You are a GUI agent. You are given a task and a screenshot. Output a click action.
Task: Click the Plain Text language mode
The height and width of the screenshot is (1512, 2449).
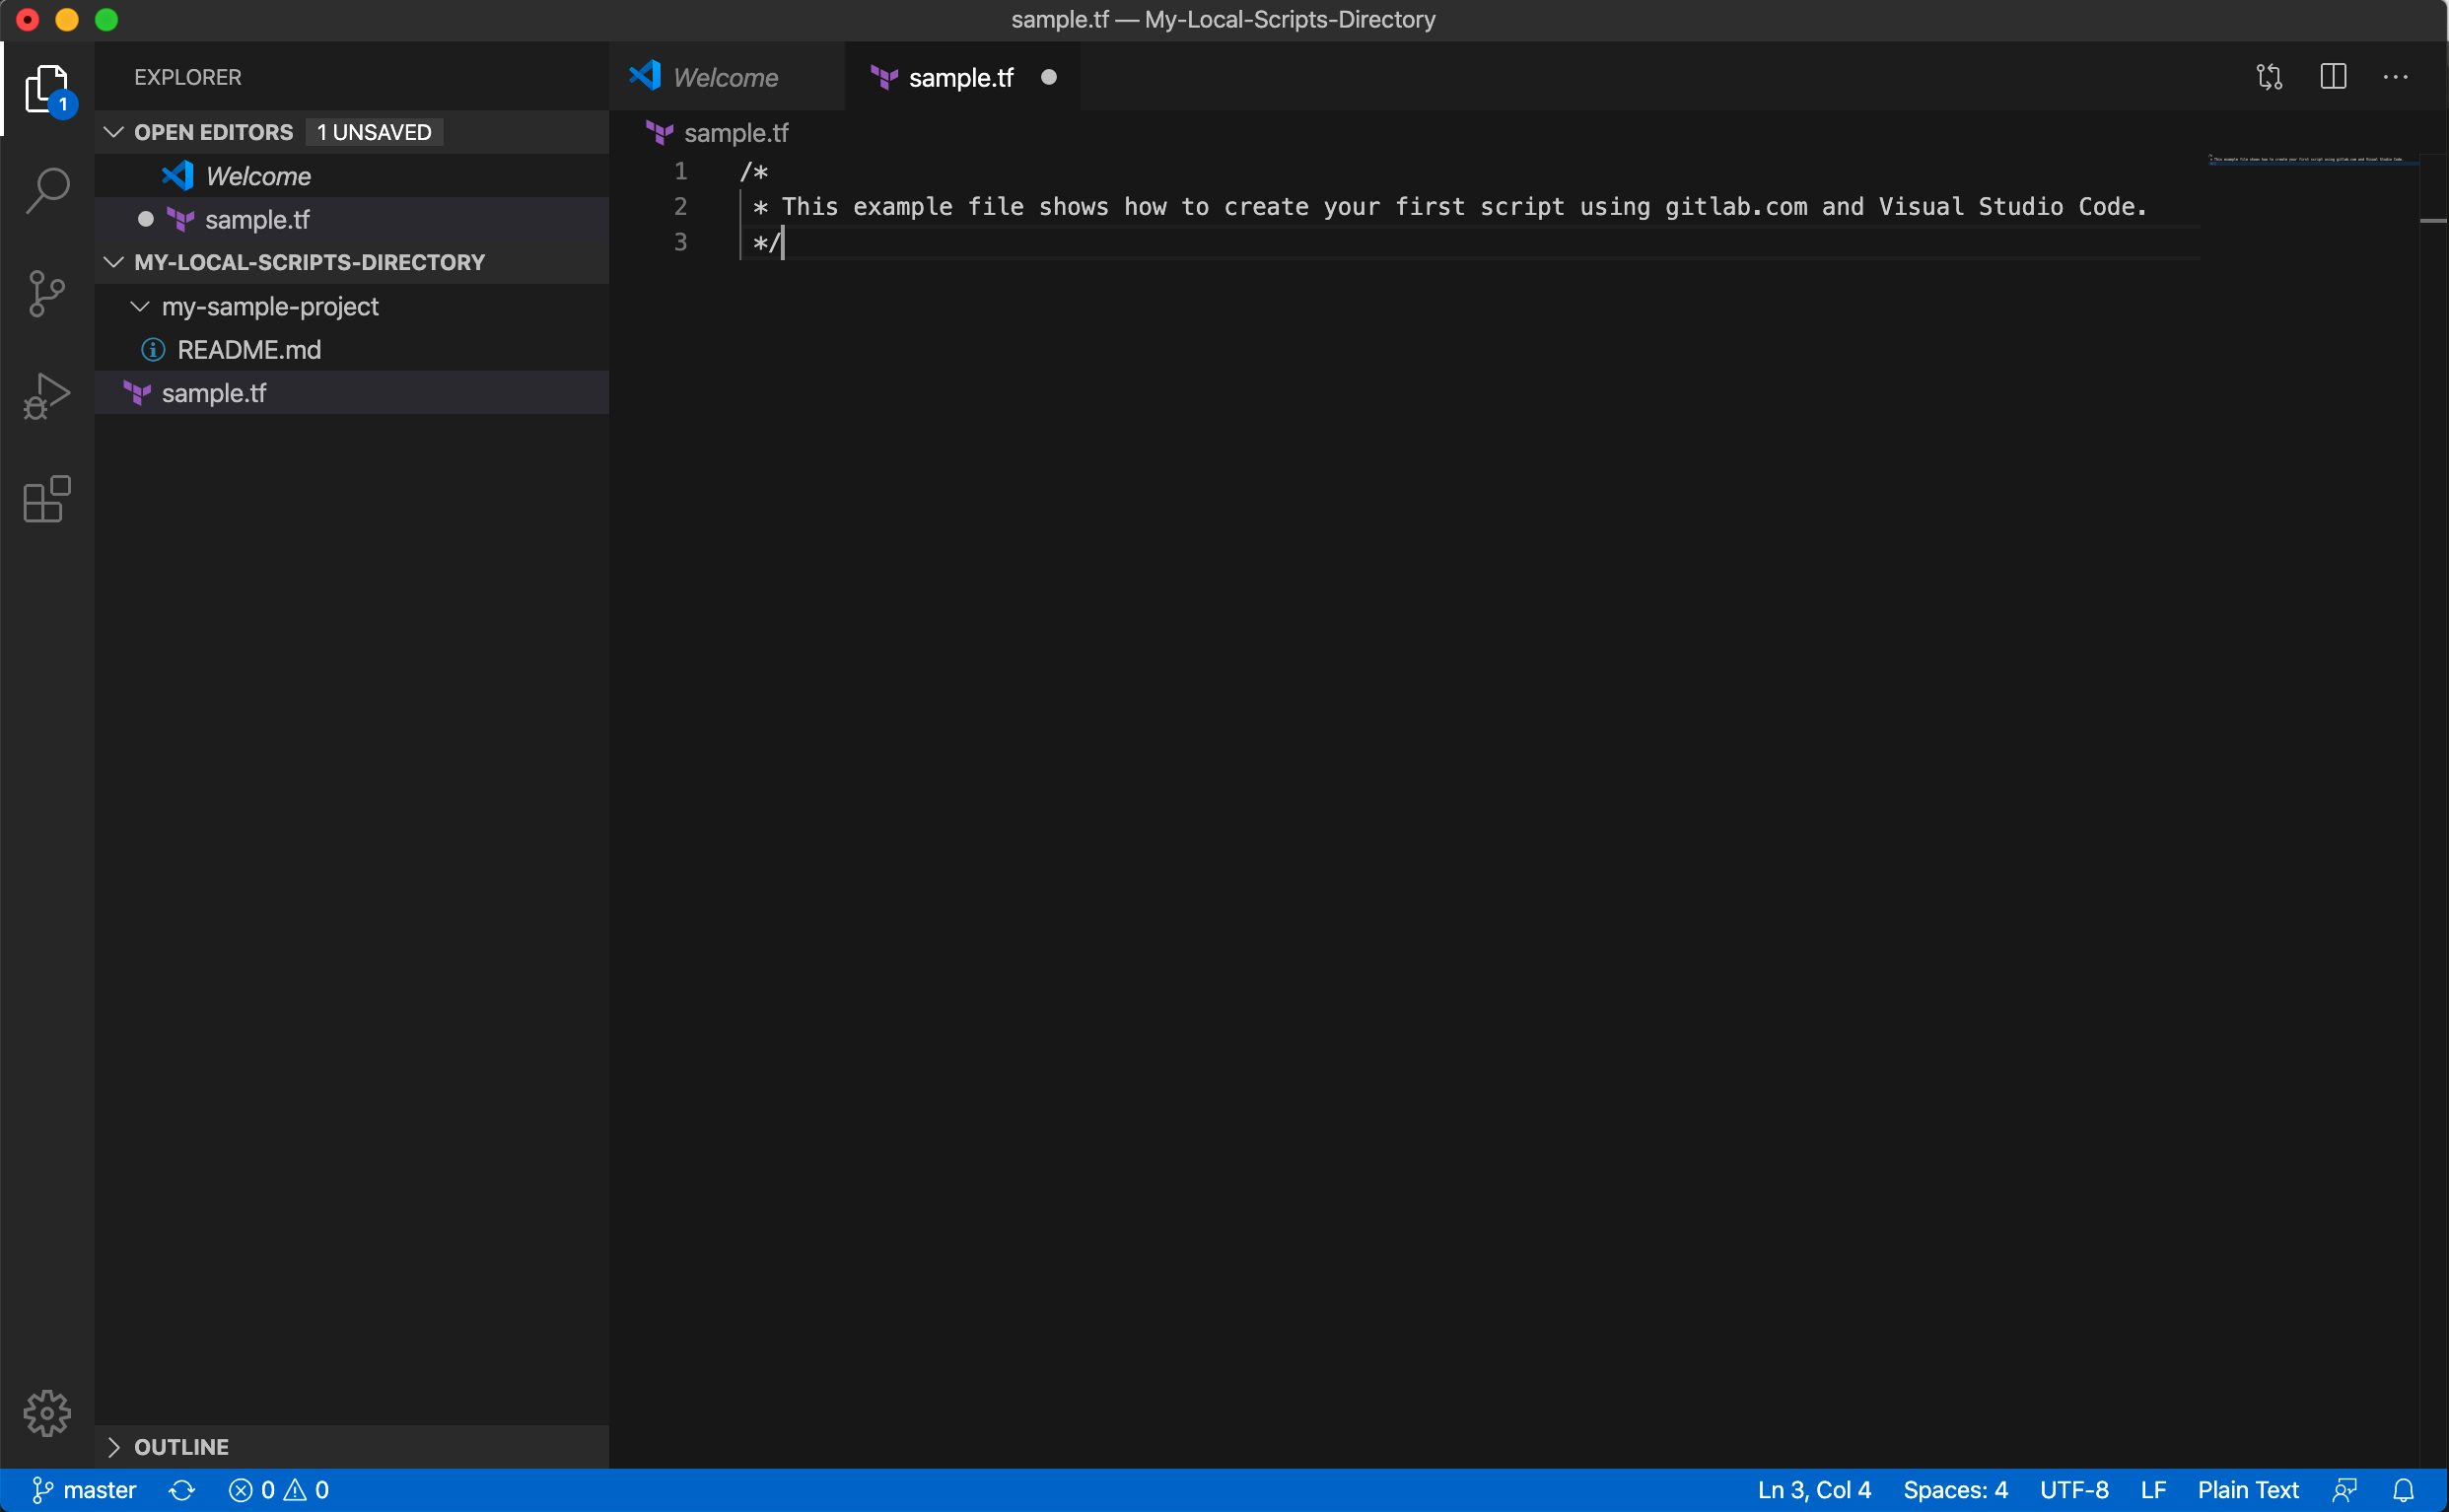pos(2247,1490)
